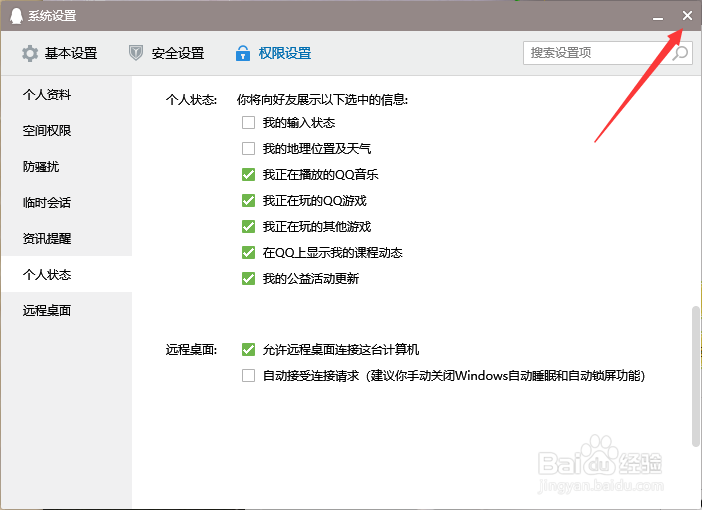Image resolution: width=702 pixels, height=510 pixels.
Task: Disable 我正在玩的其他游戏 checkbox
Action: pyautogui.click(x=248, y=227)
